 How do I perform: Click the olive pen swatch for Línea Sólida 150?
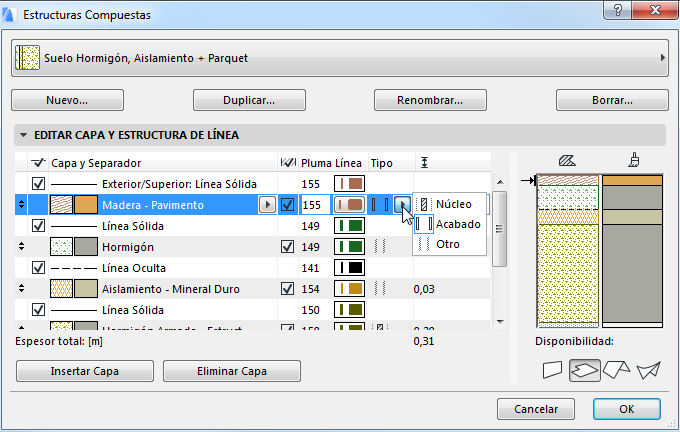349,310
